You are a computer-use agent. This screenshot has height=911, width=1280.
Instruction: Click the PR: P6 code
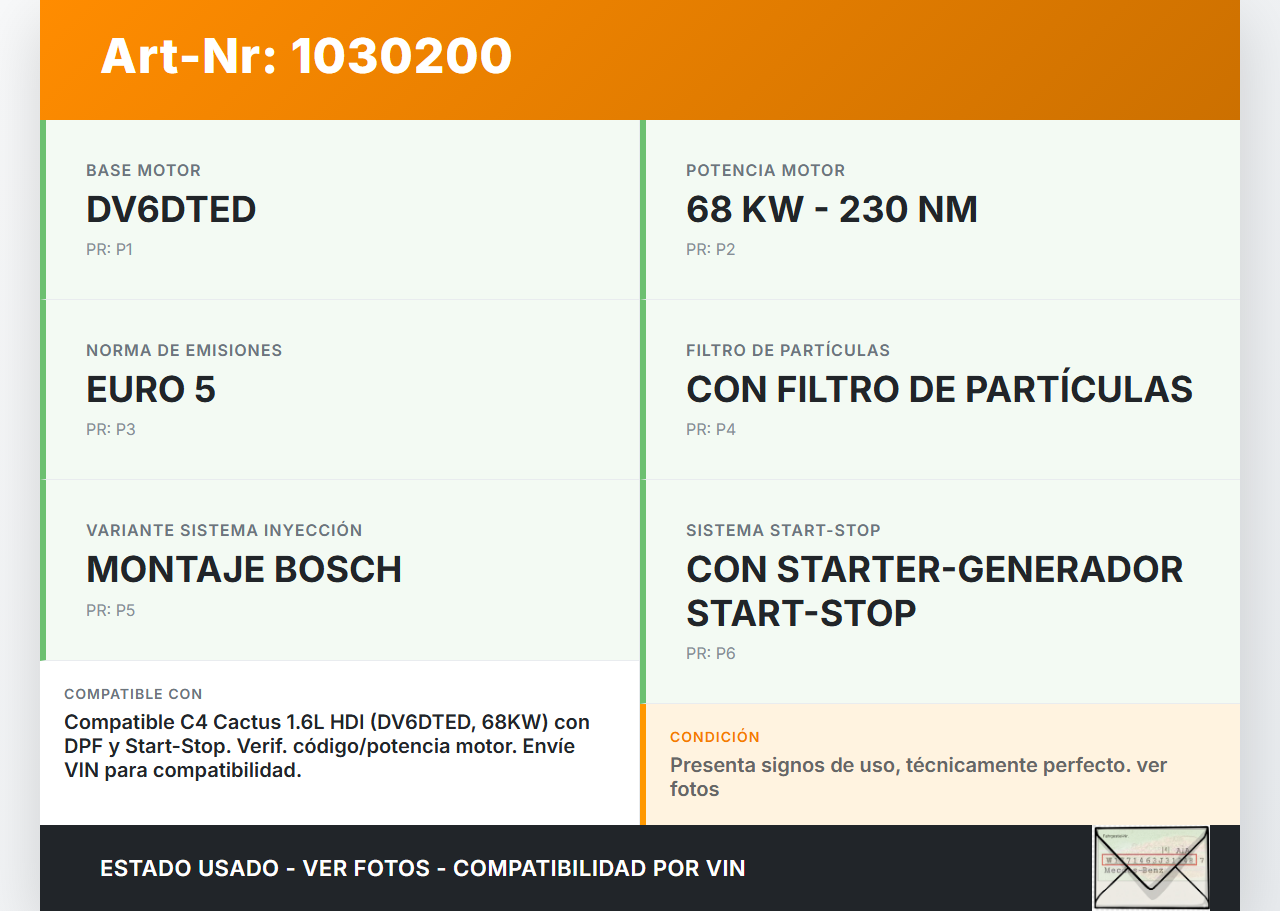click(x=710, y=653)
